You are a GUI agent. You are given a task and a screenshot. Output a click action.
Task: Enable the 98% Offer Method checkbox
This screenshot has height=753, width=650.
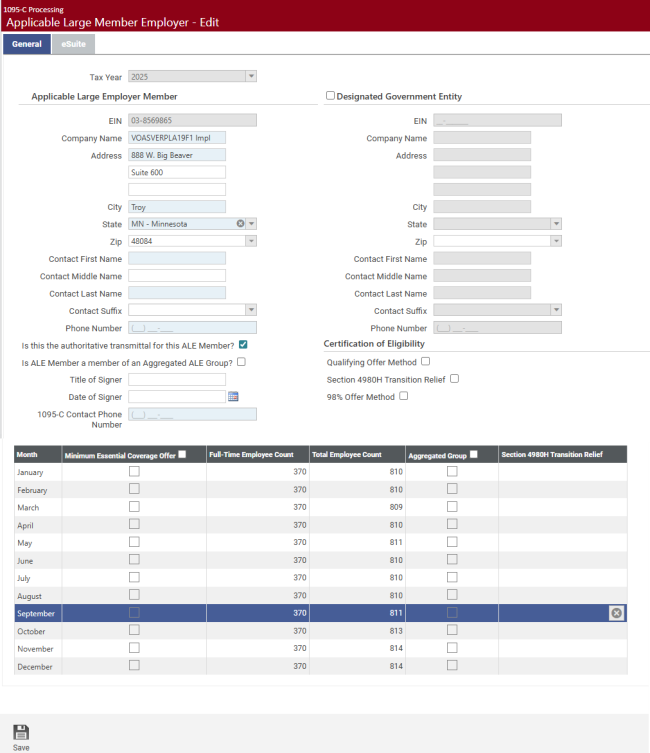coord(404,396)
